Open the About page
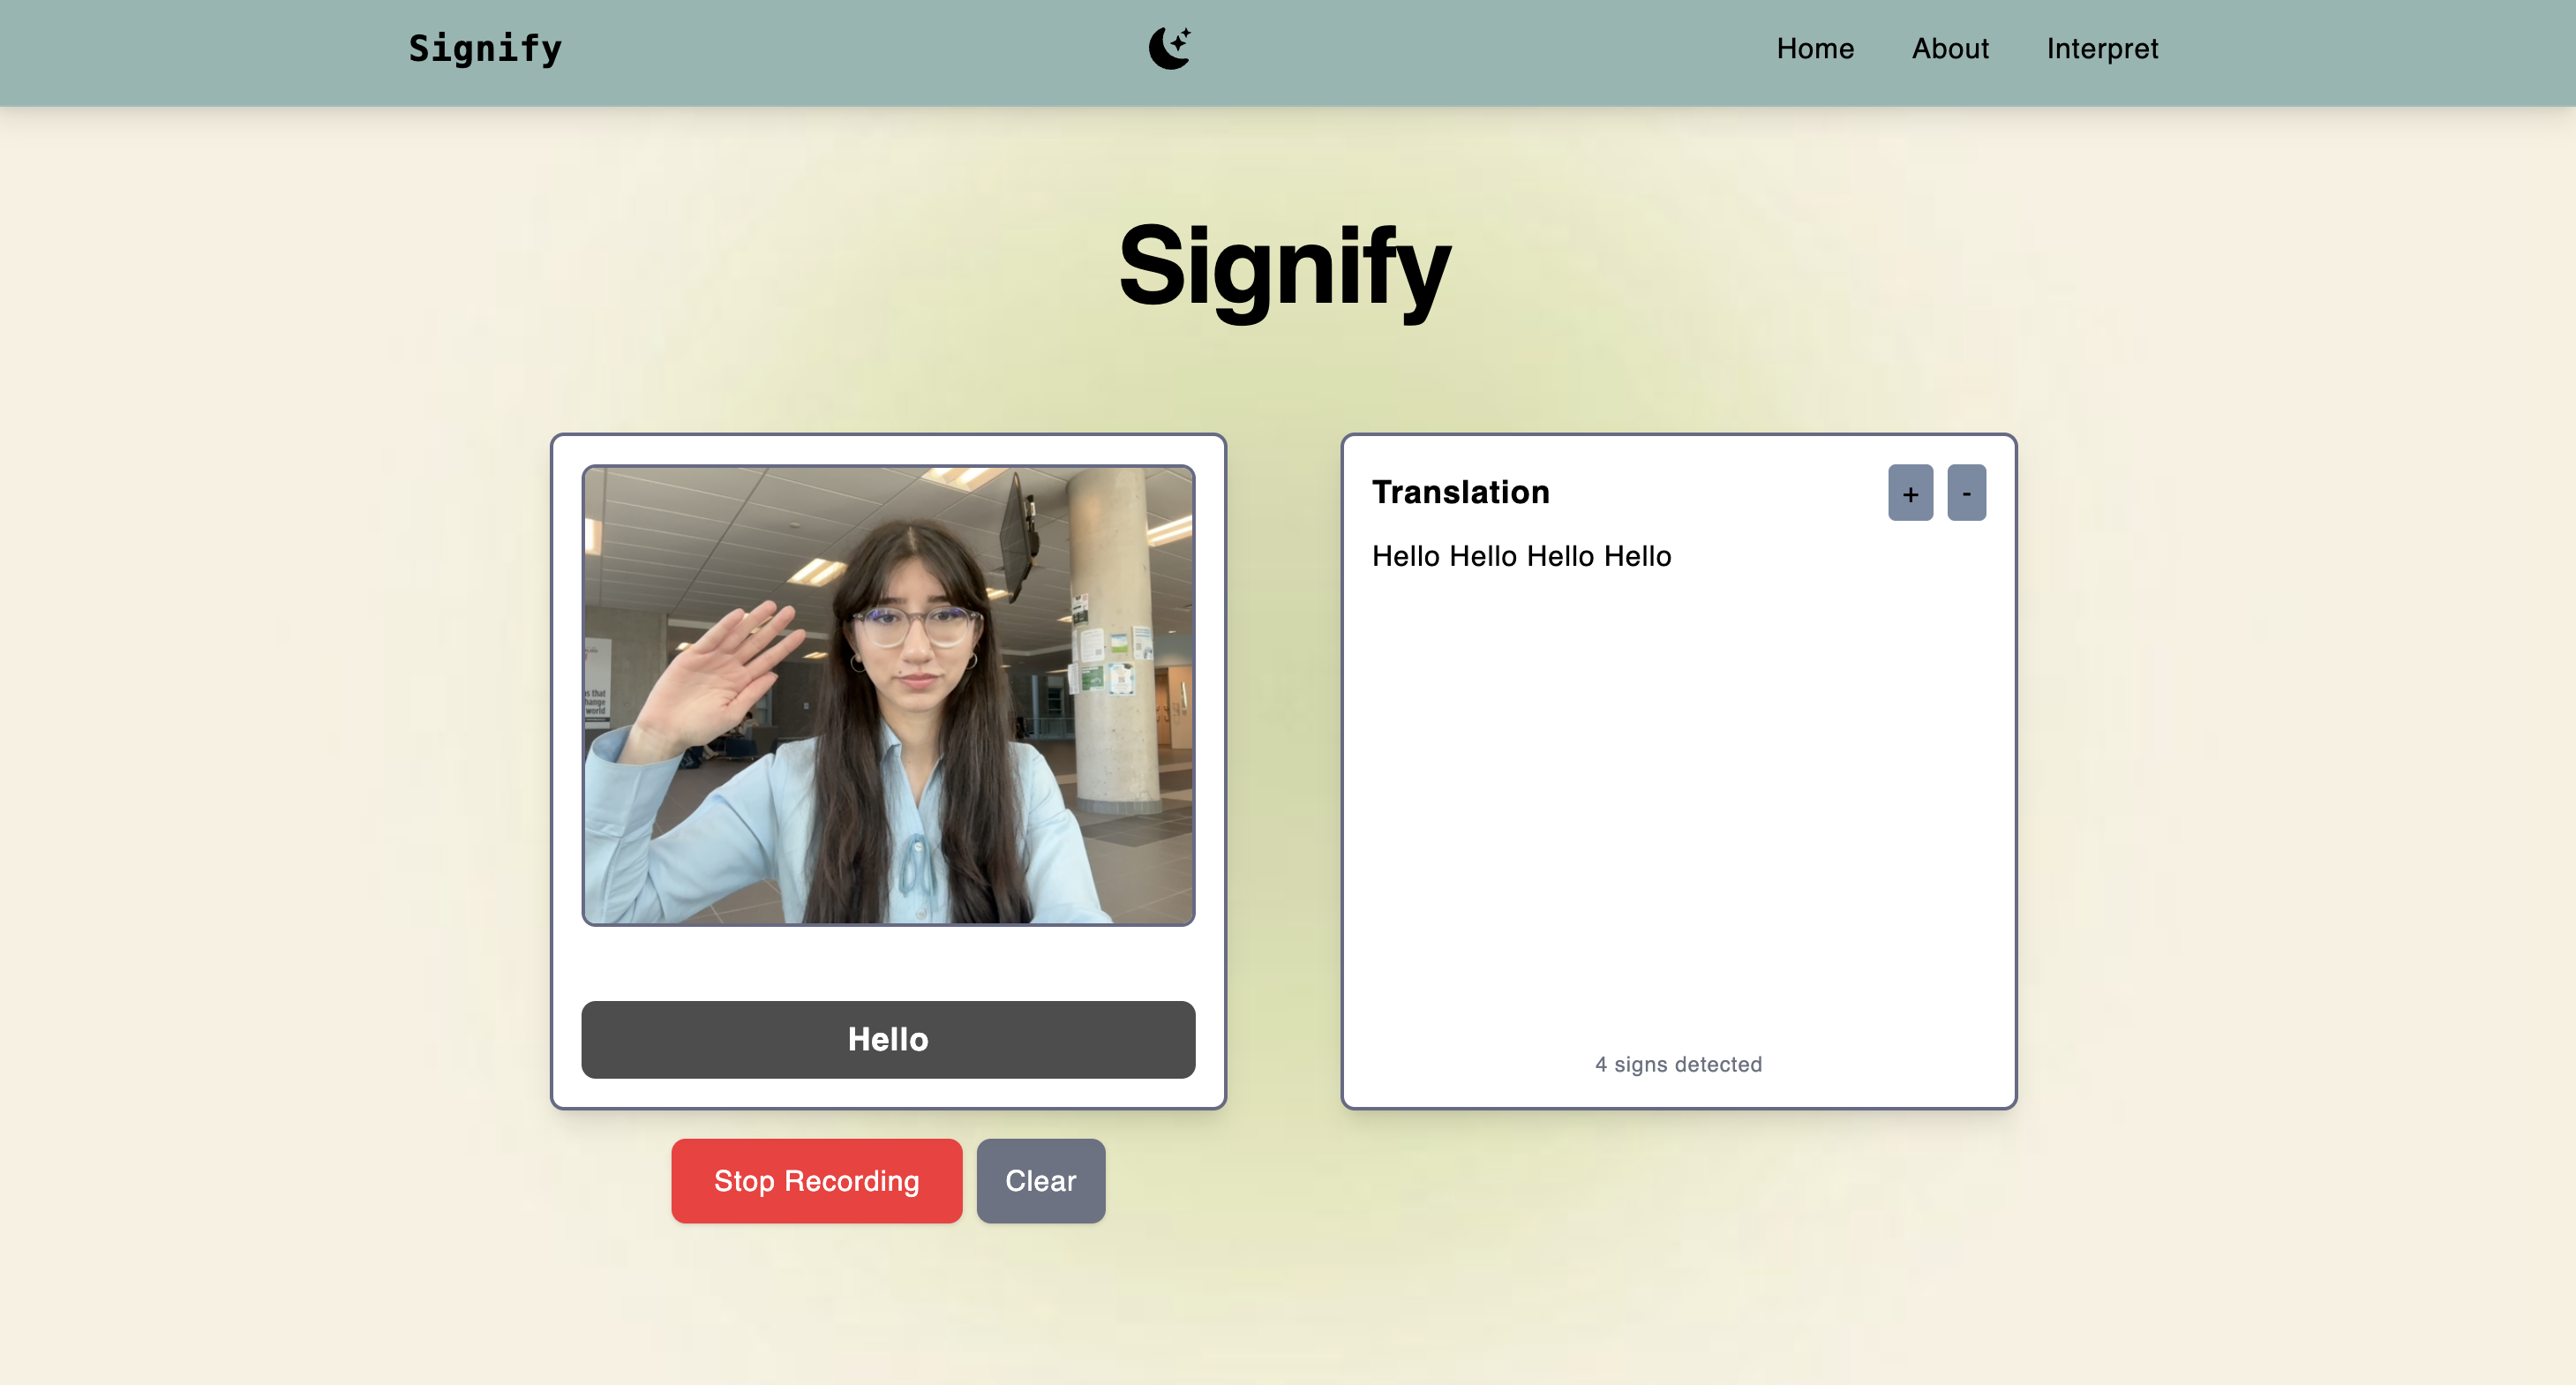Screen dimensions: 2576x1385 click(x=1949, y=48)
